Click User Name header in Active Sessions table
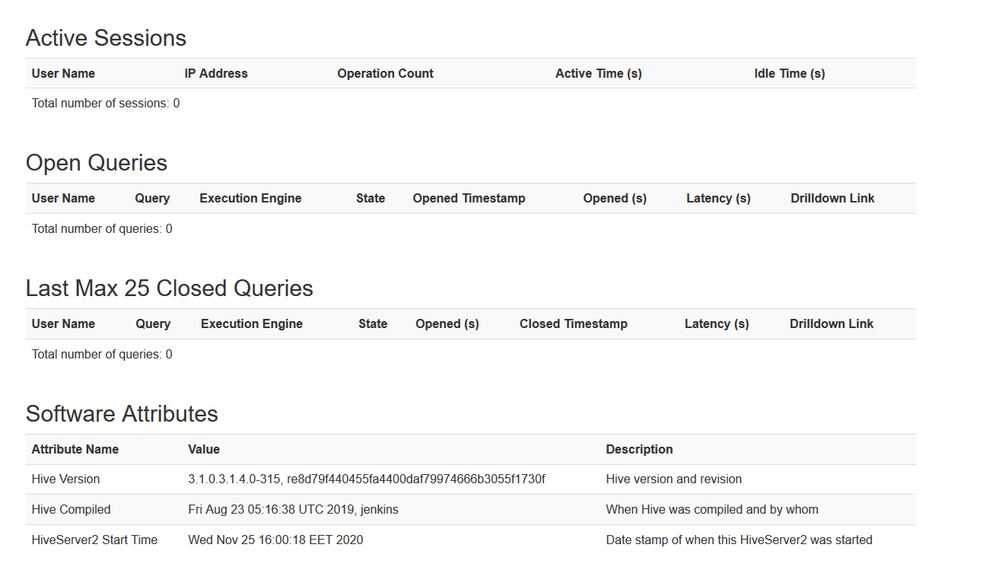 [63, 73]
